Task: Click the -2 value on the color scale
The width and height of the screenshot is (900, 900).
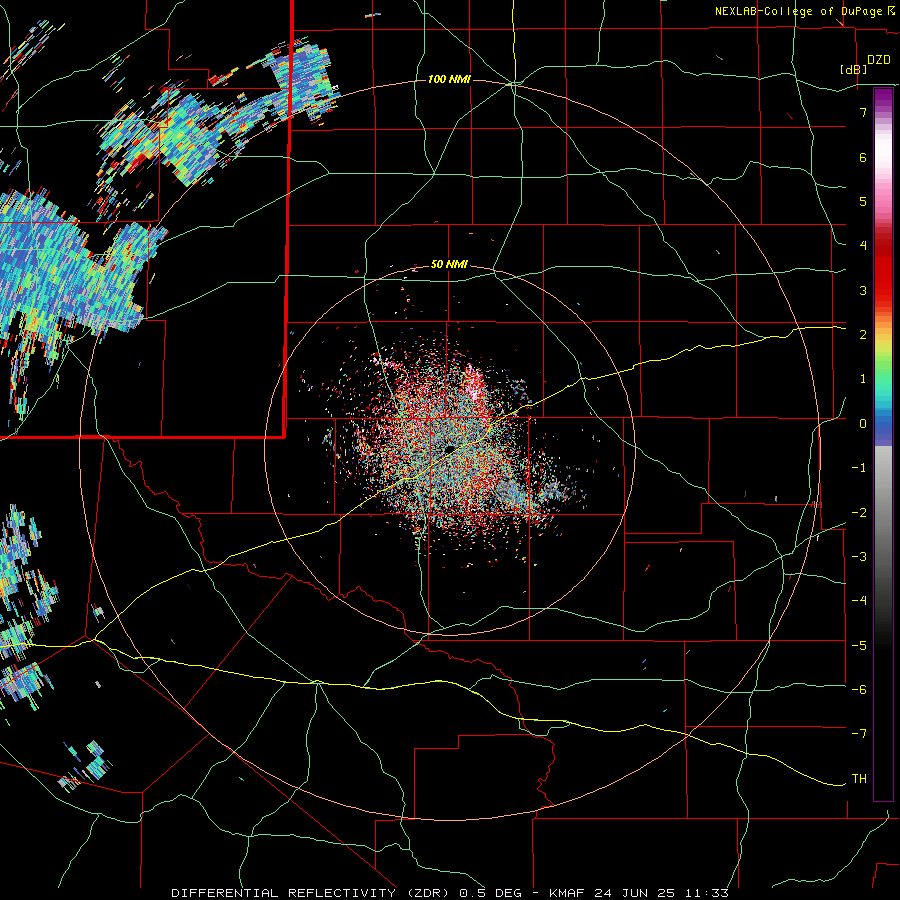Action: coord(859,513)
